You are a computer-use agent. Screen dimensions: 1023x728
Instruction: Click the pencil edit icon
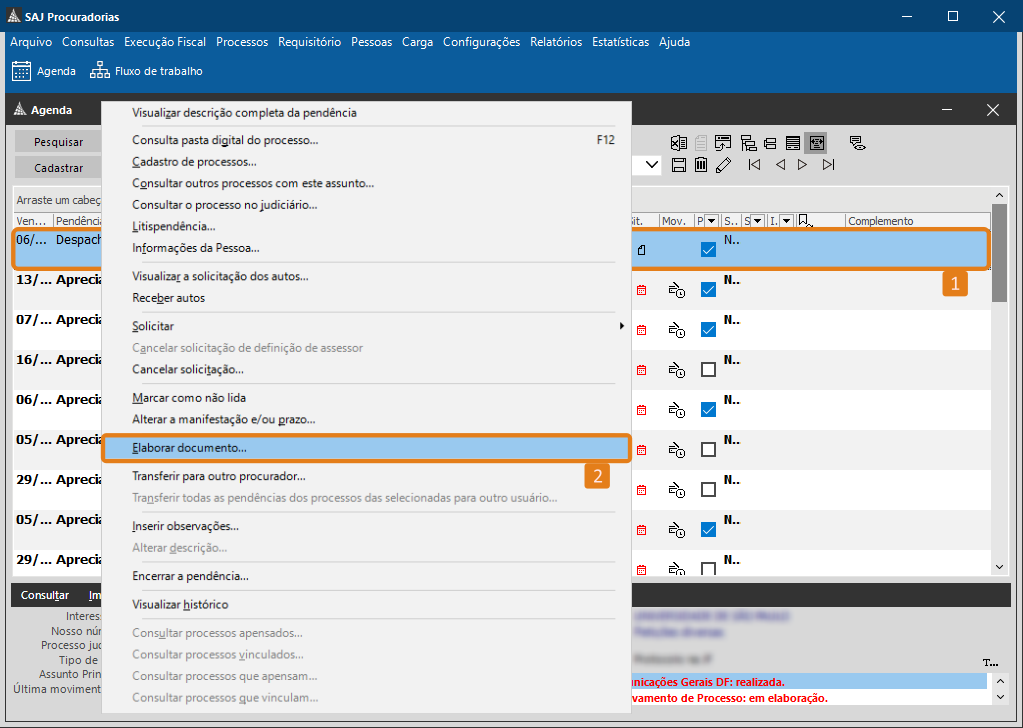tap(724, 164)
